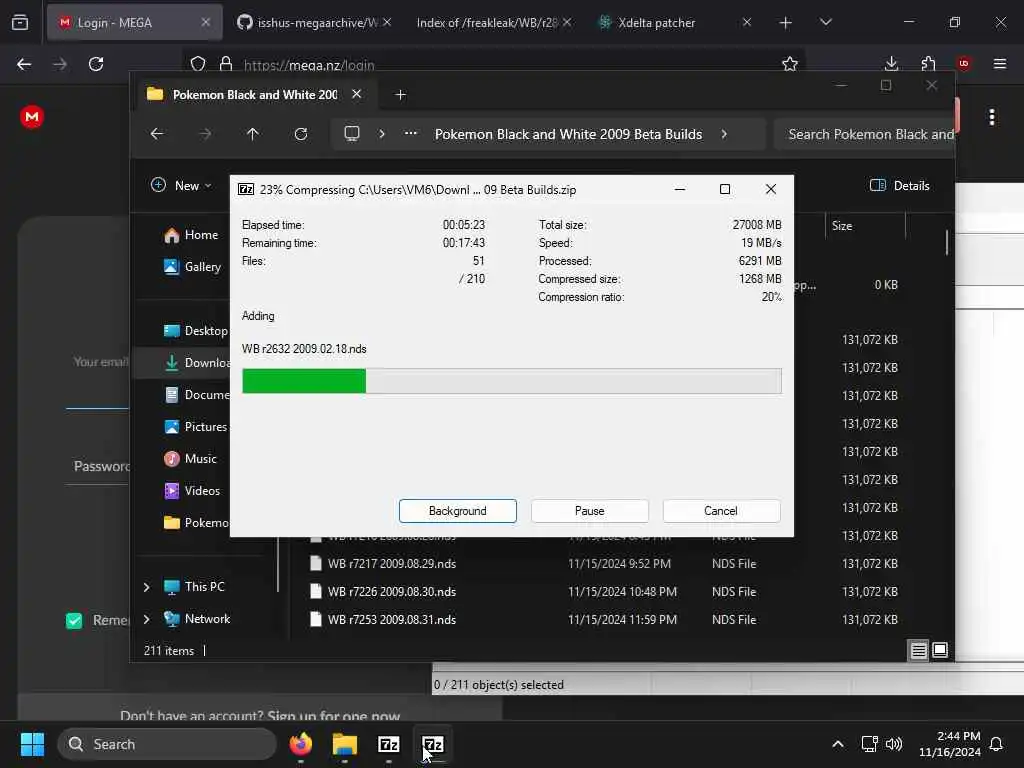
Task: Open the Firefox extensions menu
Action: click(928, 64)
